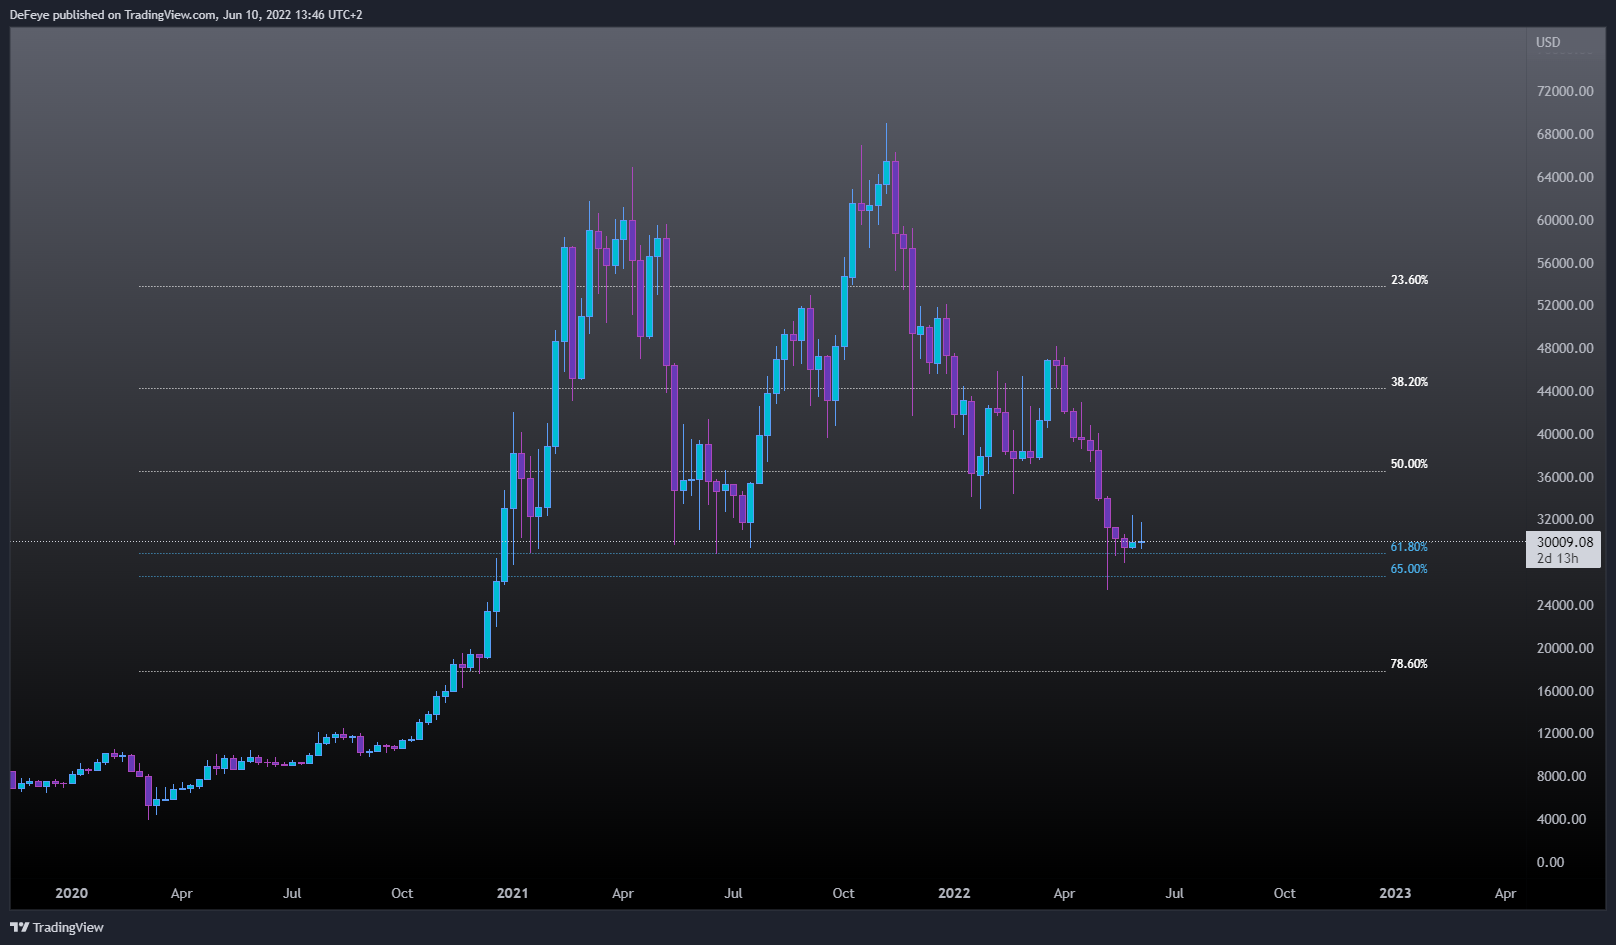Click the 40000.00 price axis value
This screenshot has width=1616, height=945.
point(1565,434)
